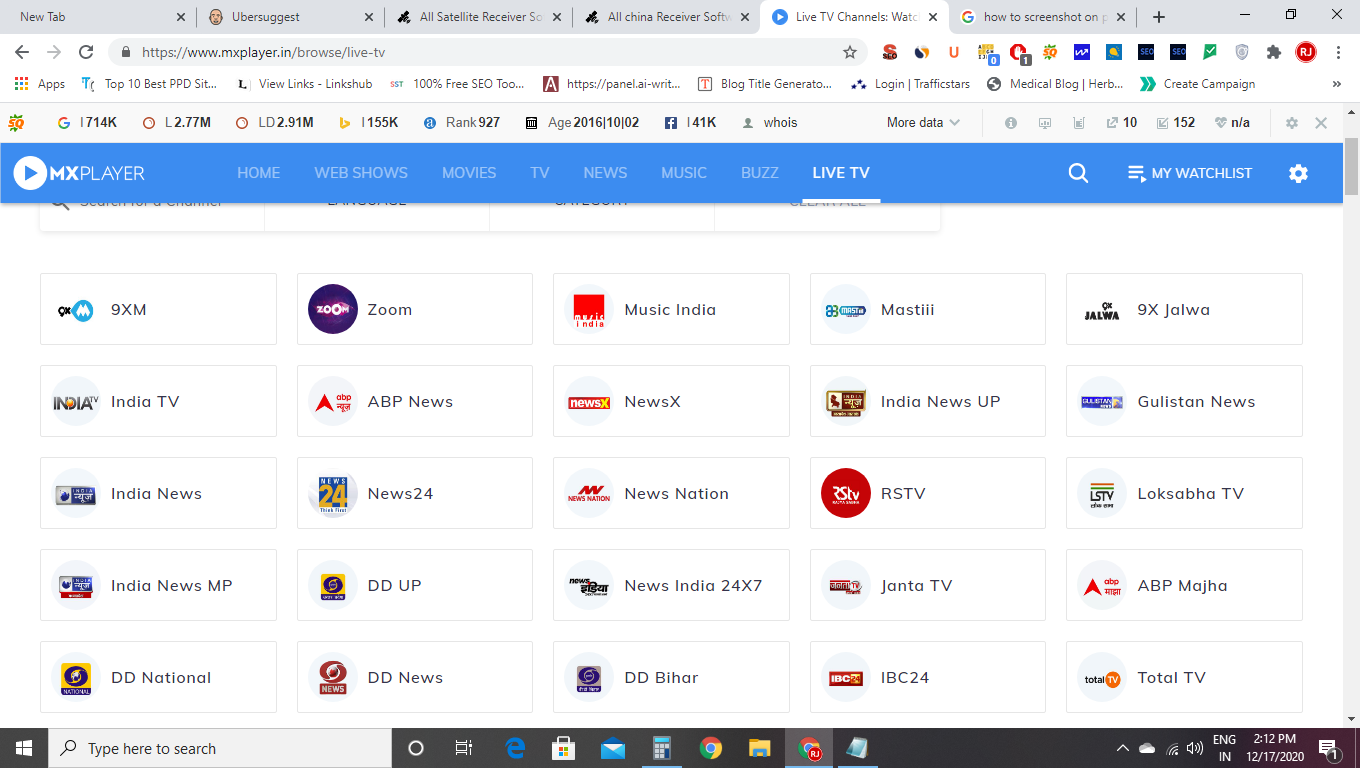Viewport: 1360px width, 768px height.
Task: Open the 9XM channel logo
Action: pos(76,309)
